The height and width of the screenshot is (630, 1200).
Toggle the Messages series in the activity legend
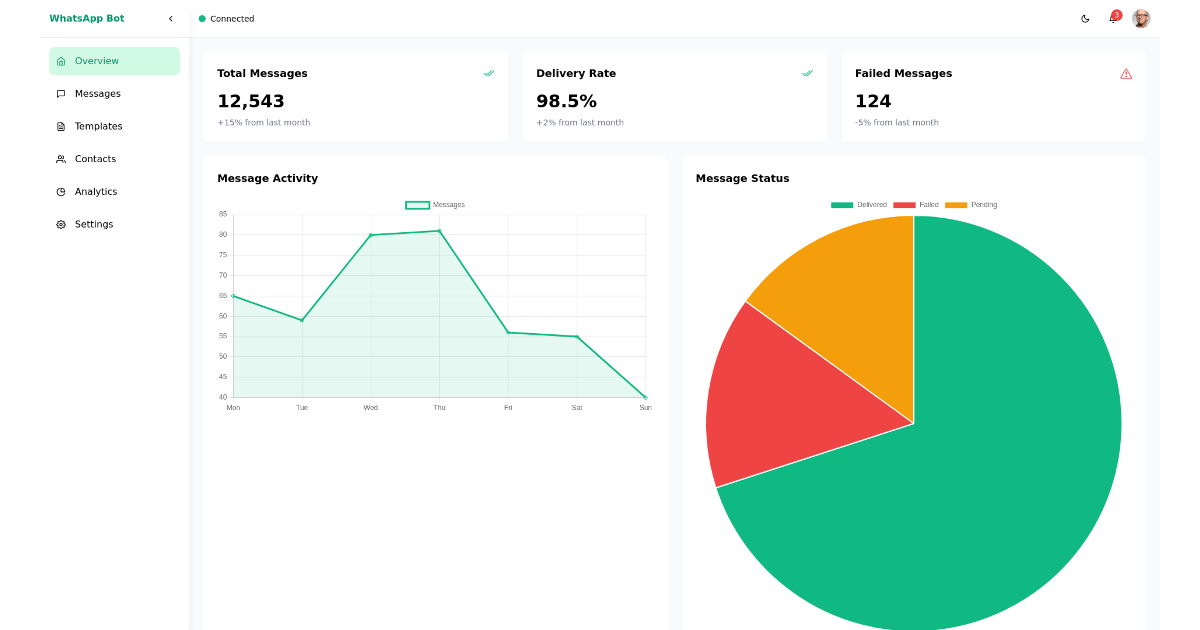432,204
